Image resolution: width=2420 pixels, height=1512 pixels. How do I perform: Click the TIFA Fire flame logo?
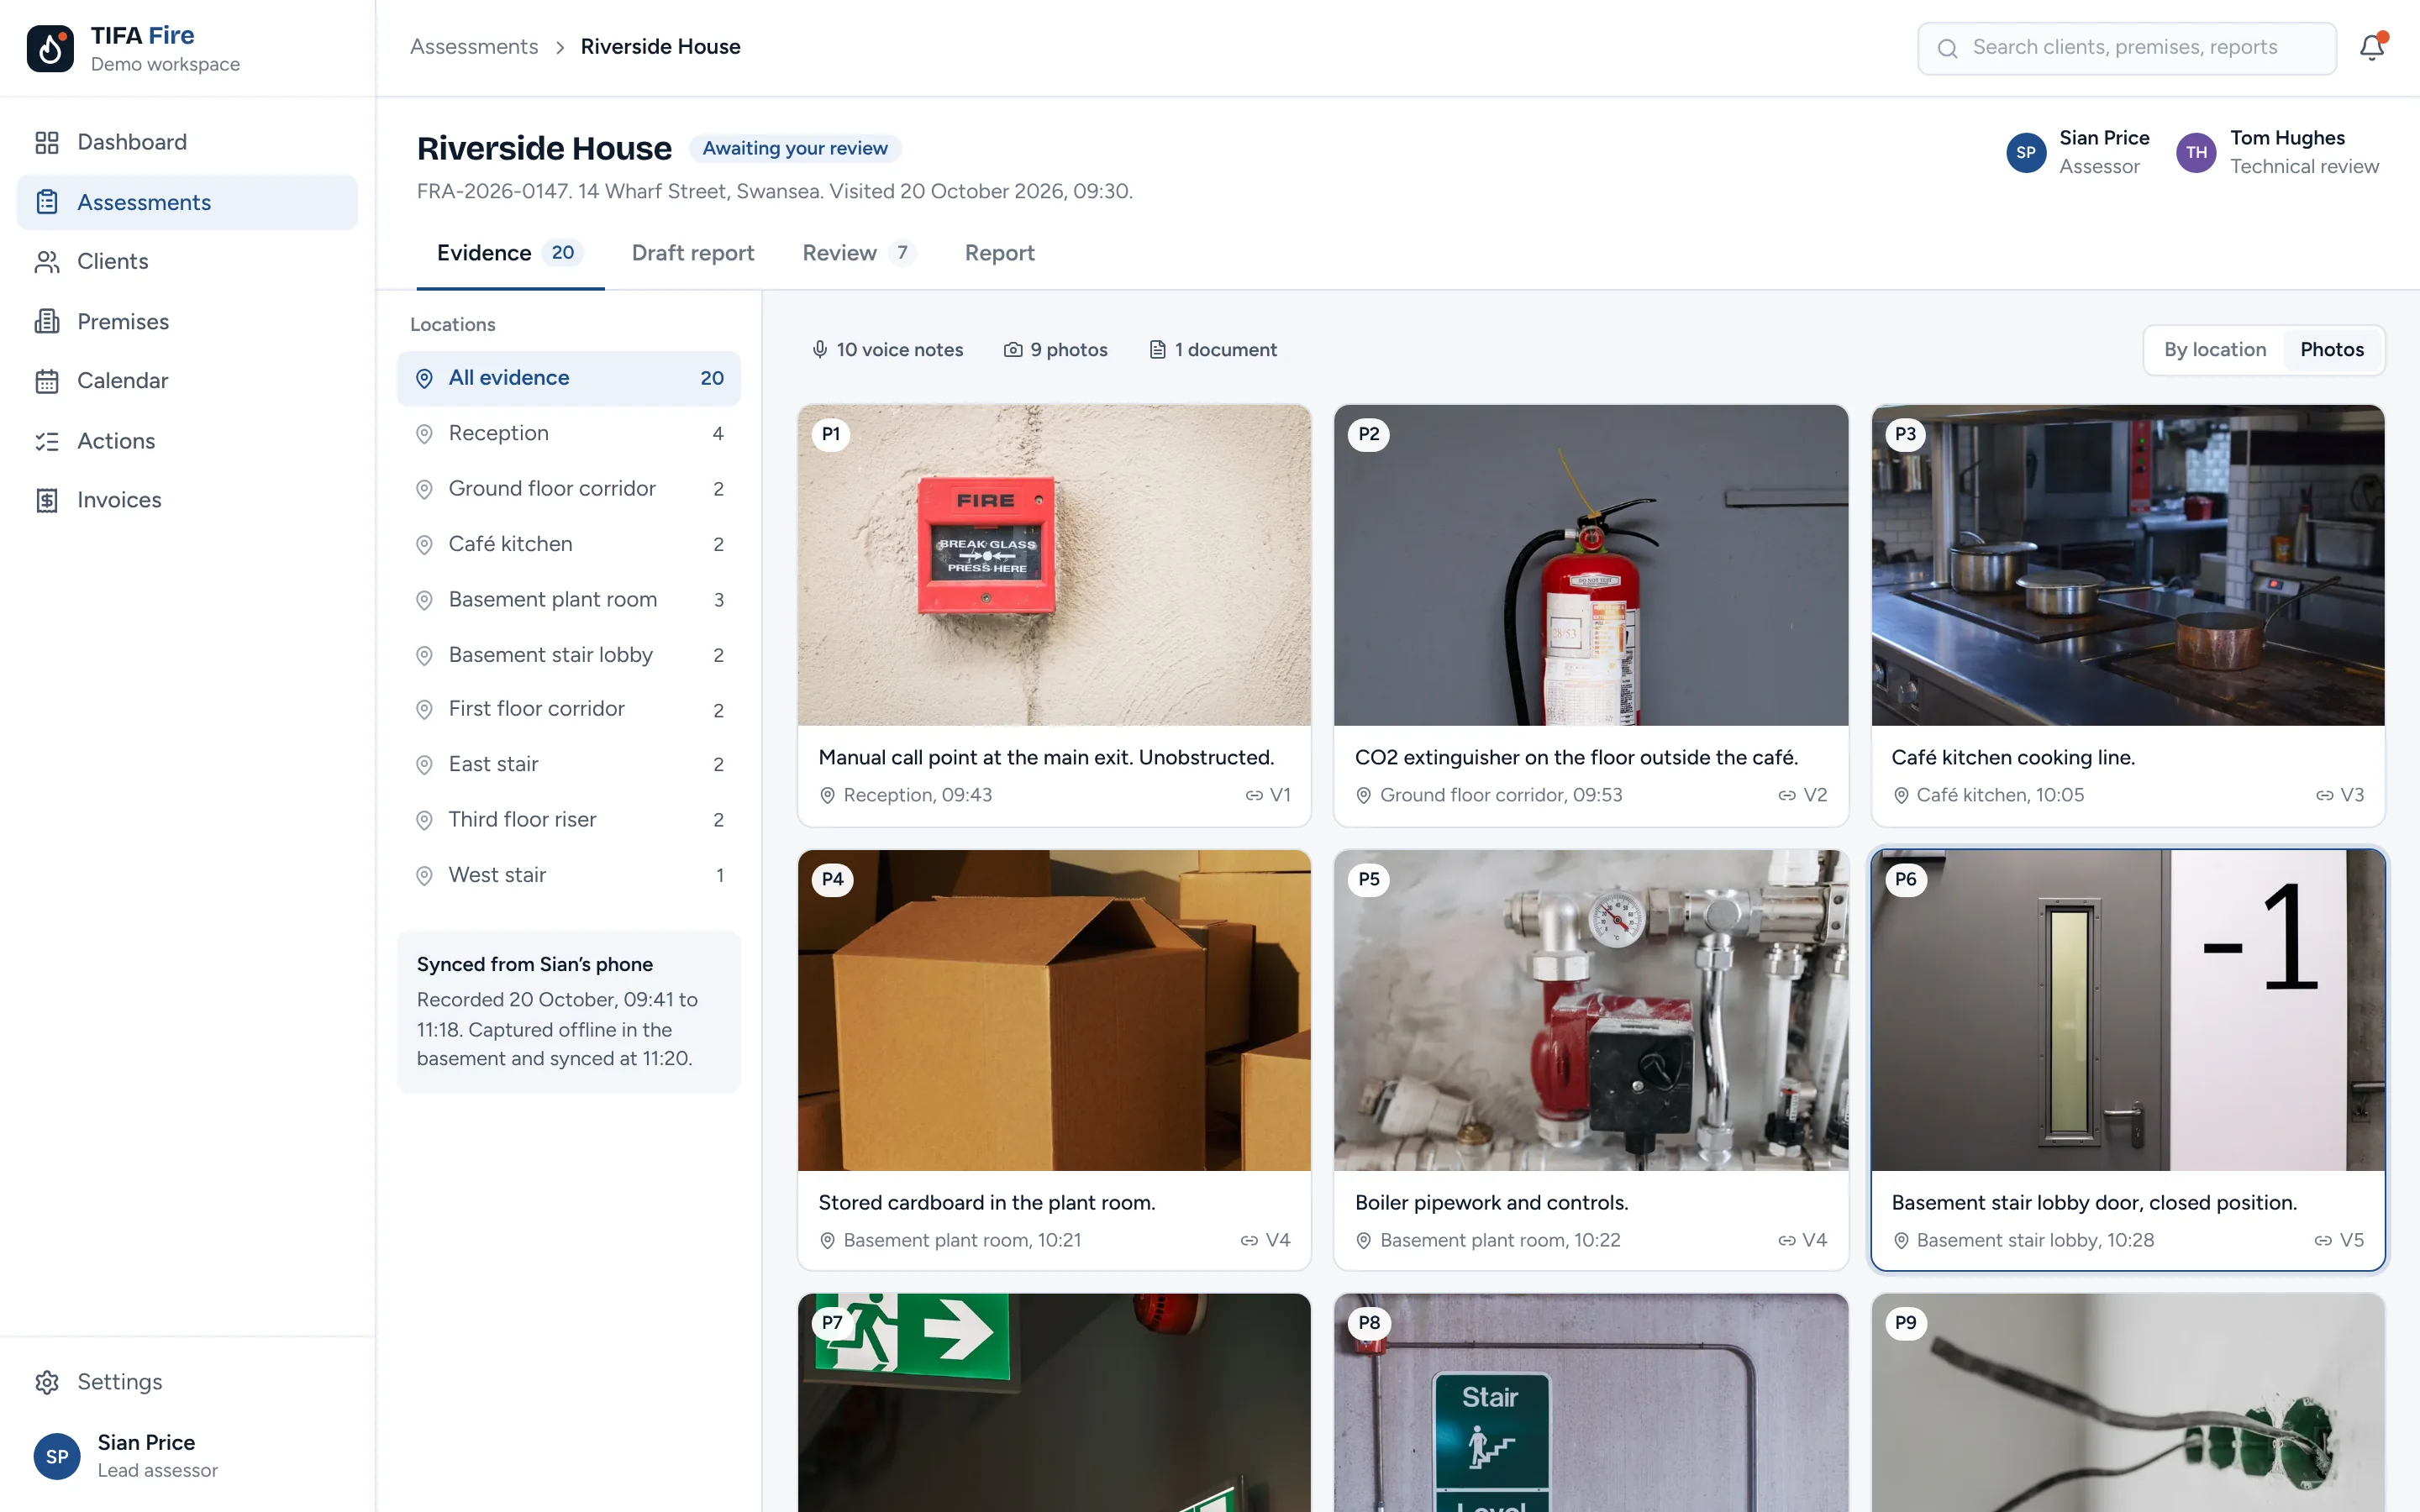(50, 48)
